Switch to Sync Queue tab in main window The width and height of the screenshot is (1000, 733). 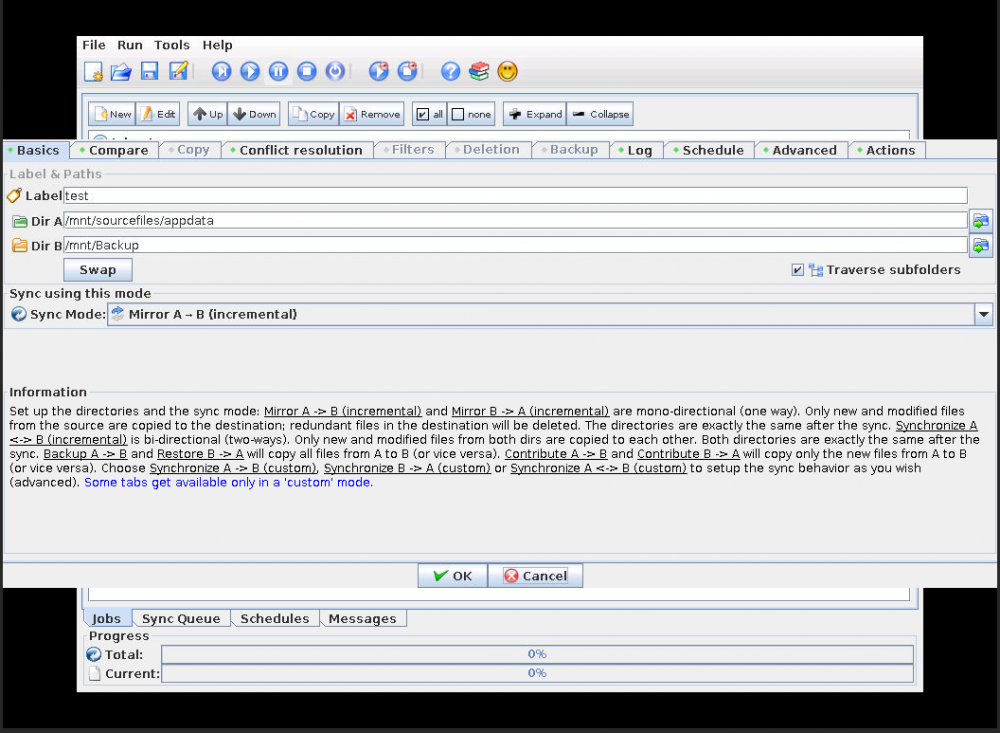[181, 619]
